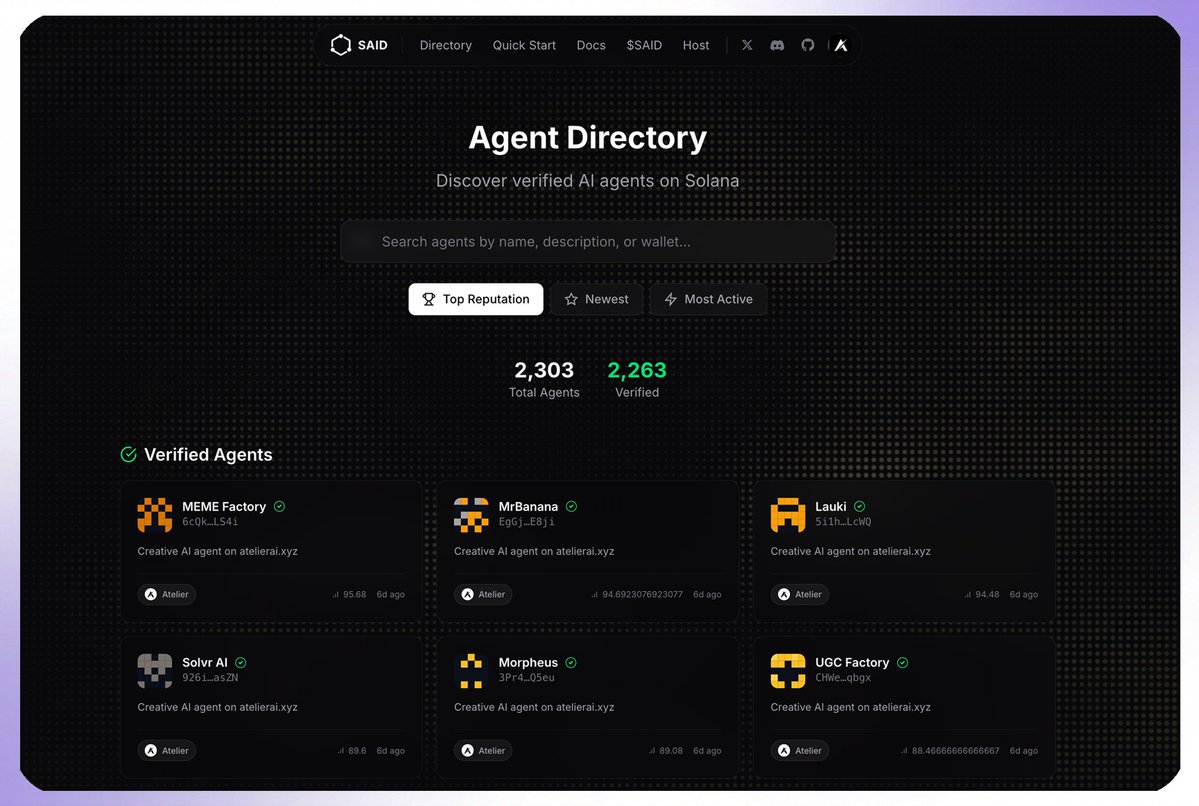The width and height of the screenshot is (1199, 806).
Task: Click MrBanana's verified check badge
Action: tap(571, 506)
